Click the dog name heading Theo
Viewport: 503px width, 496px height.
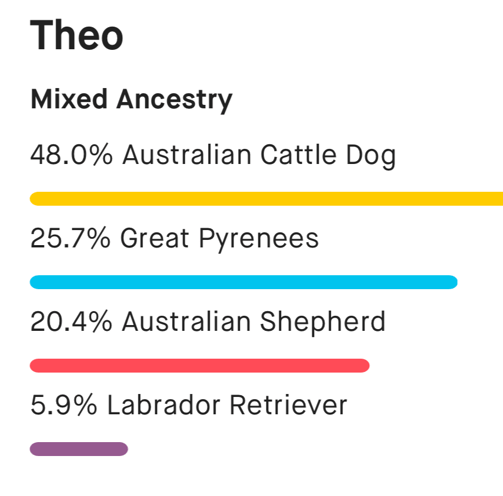(77, 35)
